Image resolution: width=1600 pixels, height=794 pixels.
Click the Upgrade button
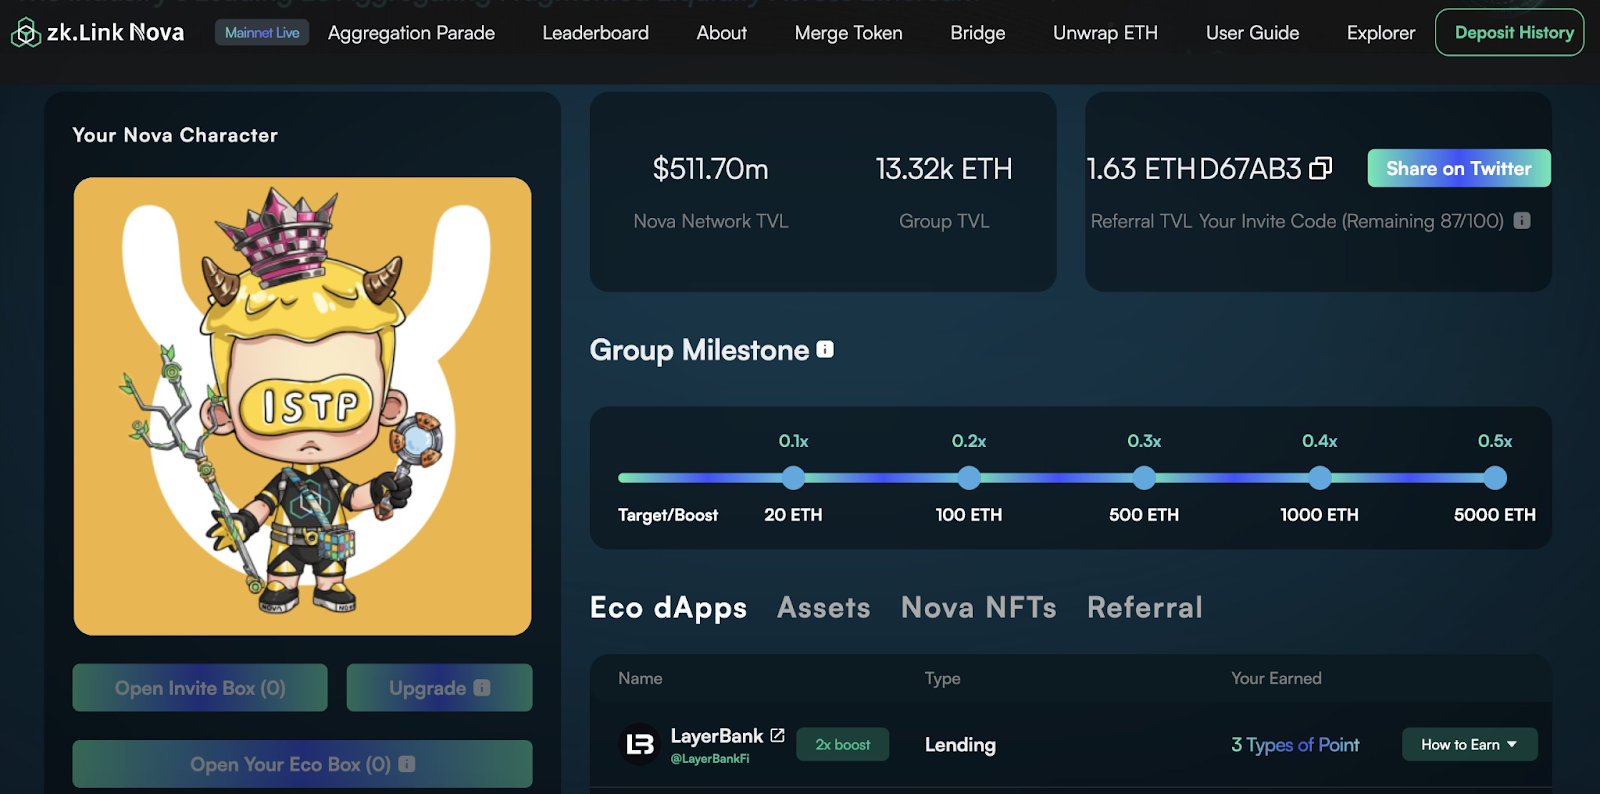439,688
